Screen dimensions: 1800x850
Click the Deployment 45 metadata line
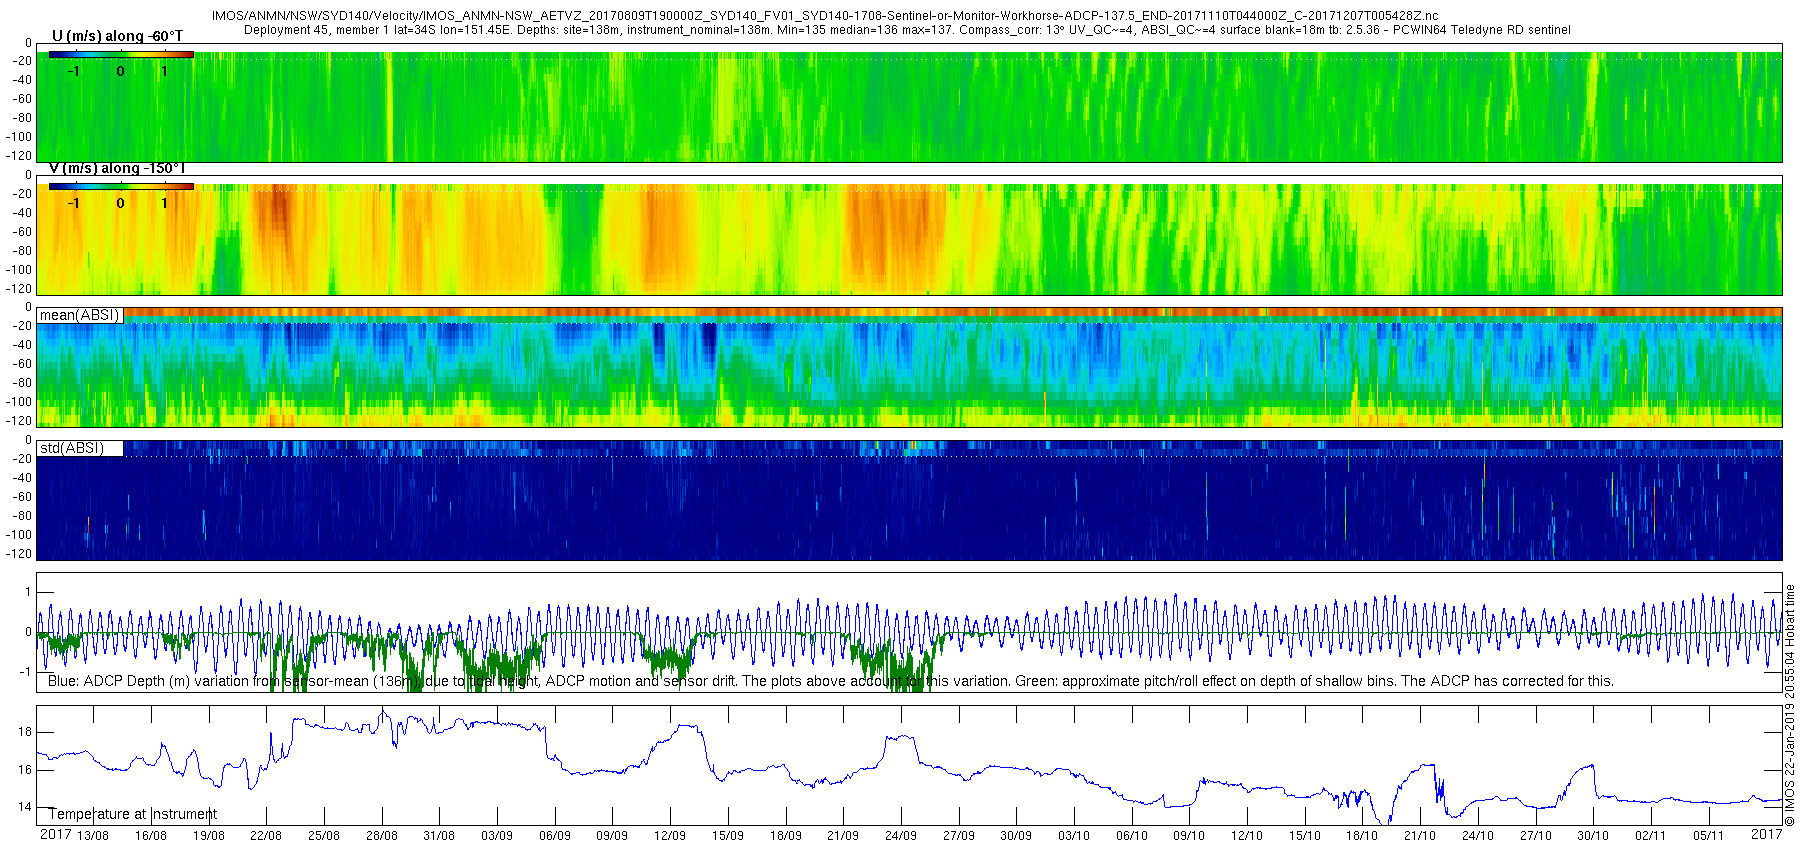tap(907, 30)
